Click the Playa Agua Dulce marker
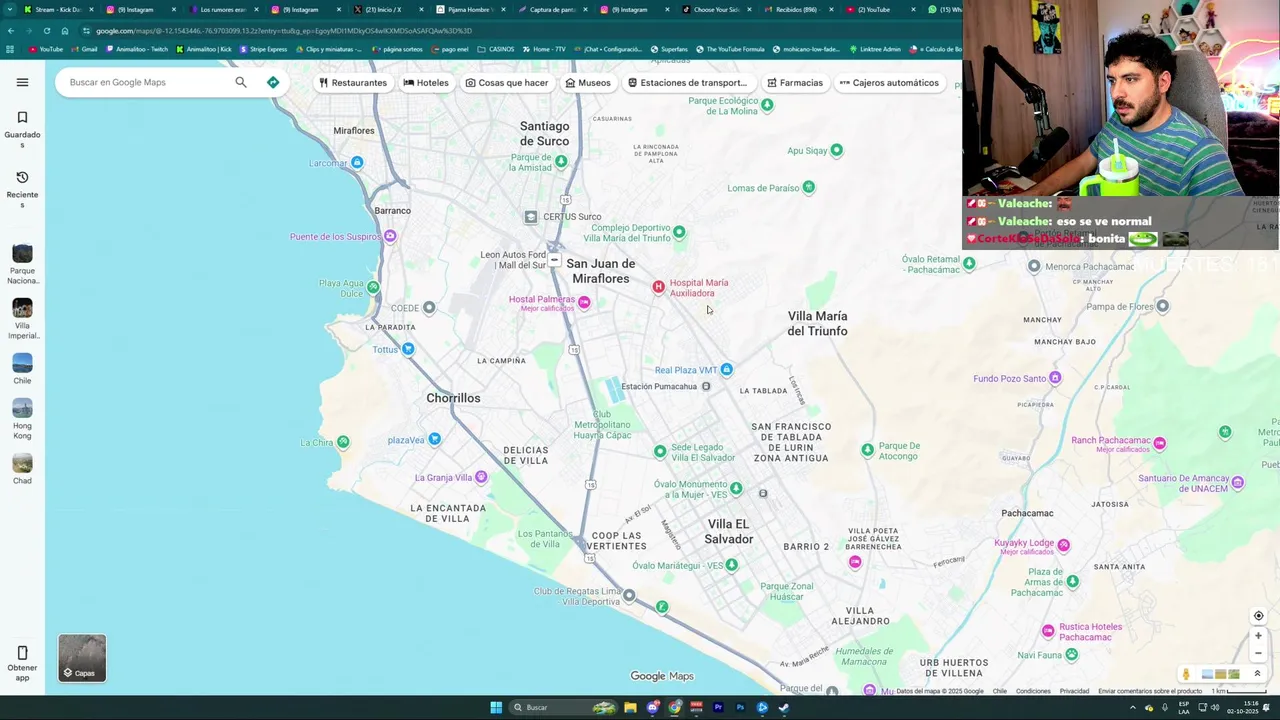Screen dimensions: 1280x720 373,287
